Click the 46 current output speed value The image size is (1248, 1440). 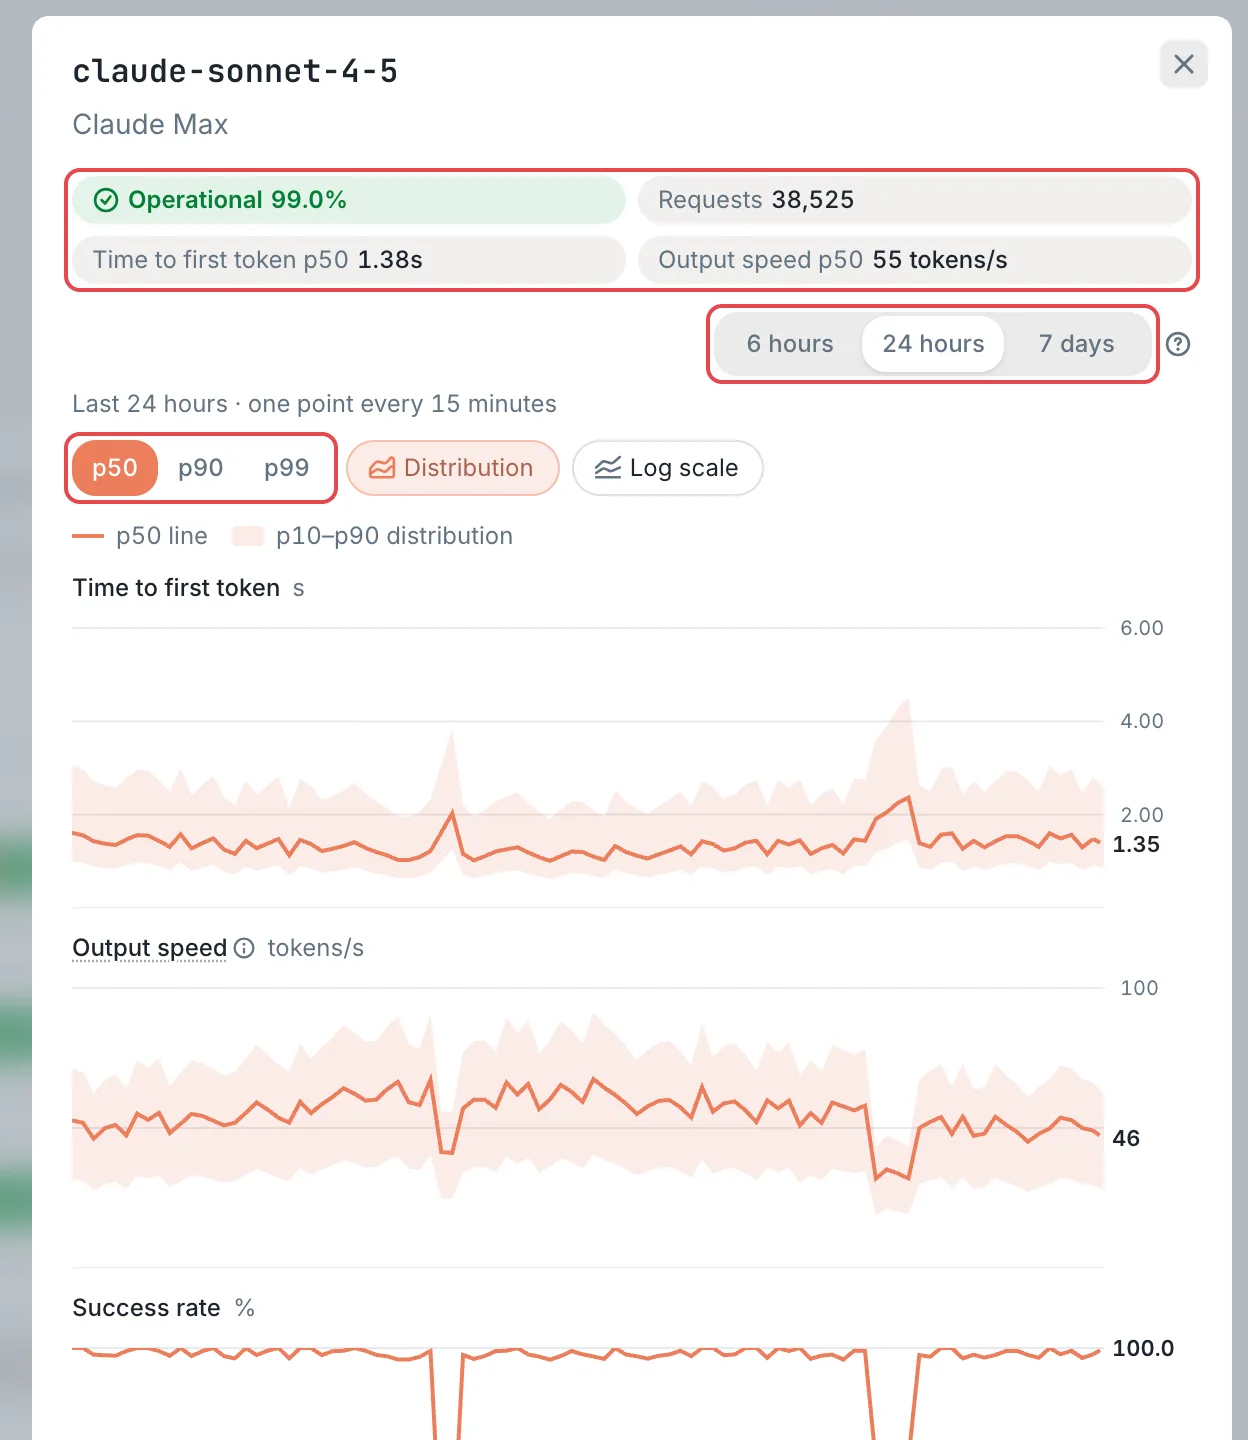(x=1126, y=1138)
